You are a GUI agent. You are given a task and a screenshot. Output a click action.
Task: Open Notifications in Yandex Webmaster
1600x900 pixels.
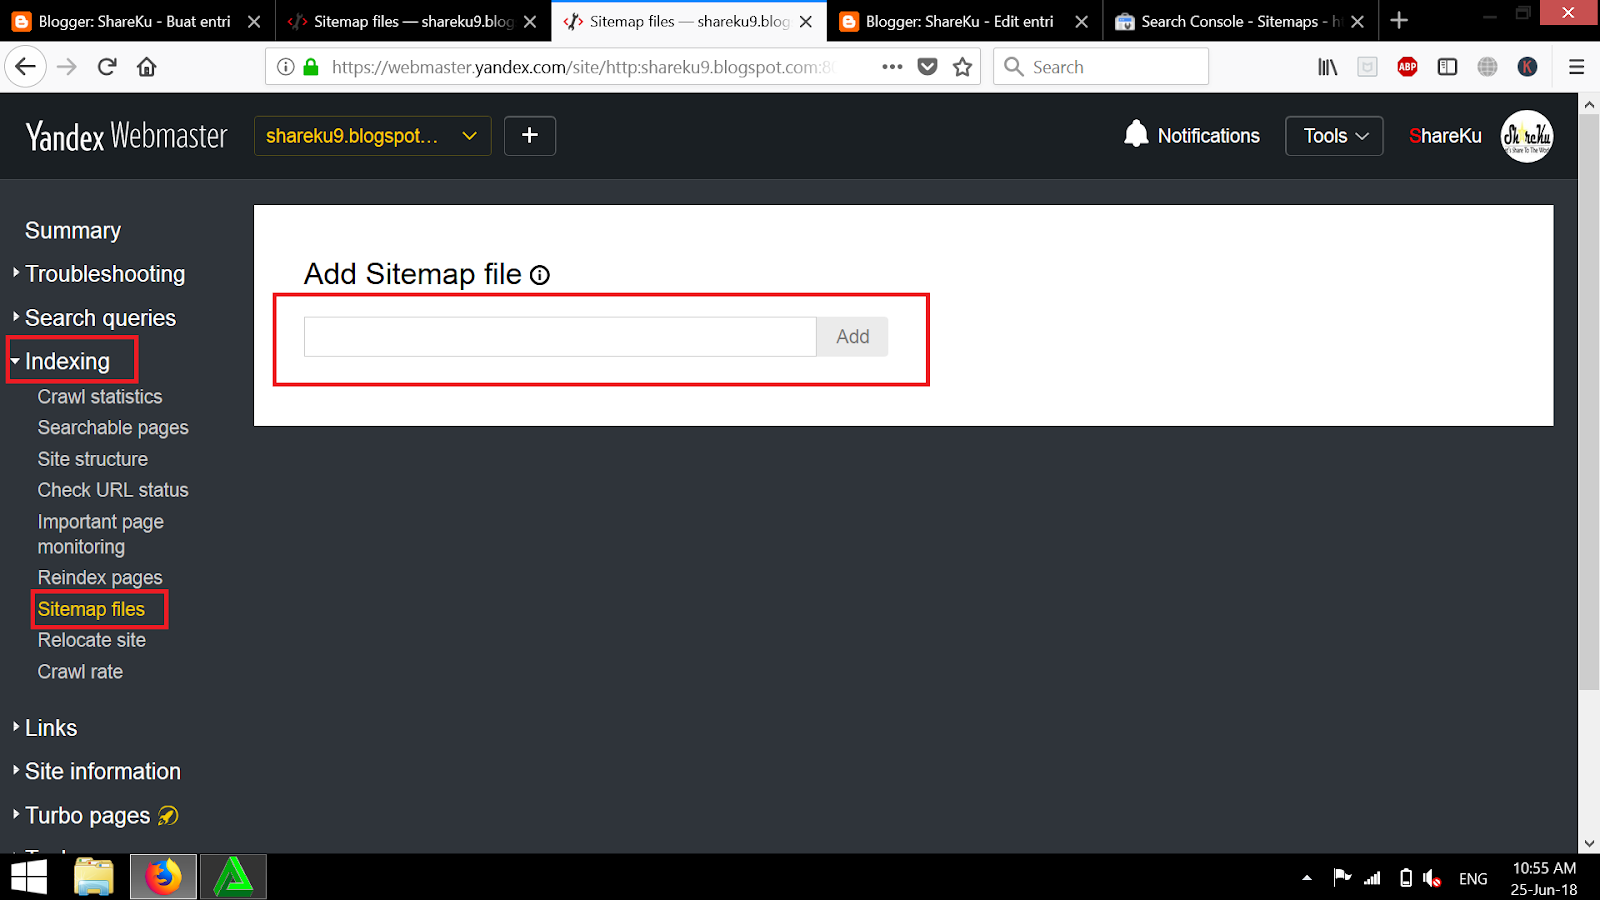click(x=1192, y=136)
